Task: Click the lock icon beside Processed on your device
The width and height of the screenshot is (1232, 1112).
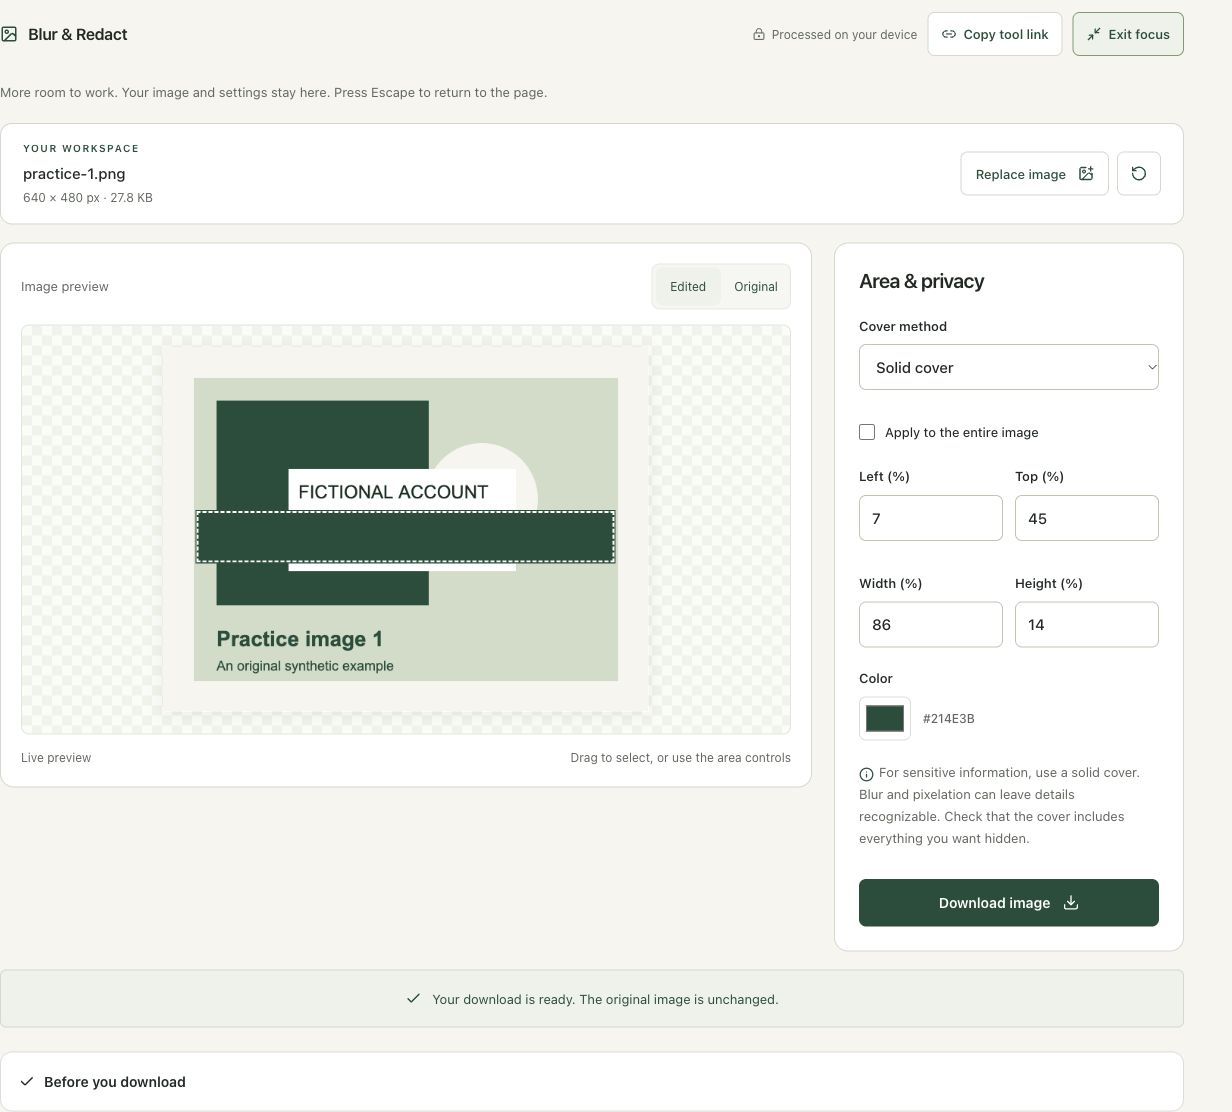Action: click(759, 34)
